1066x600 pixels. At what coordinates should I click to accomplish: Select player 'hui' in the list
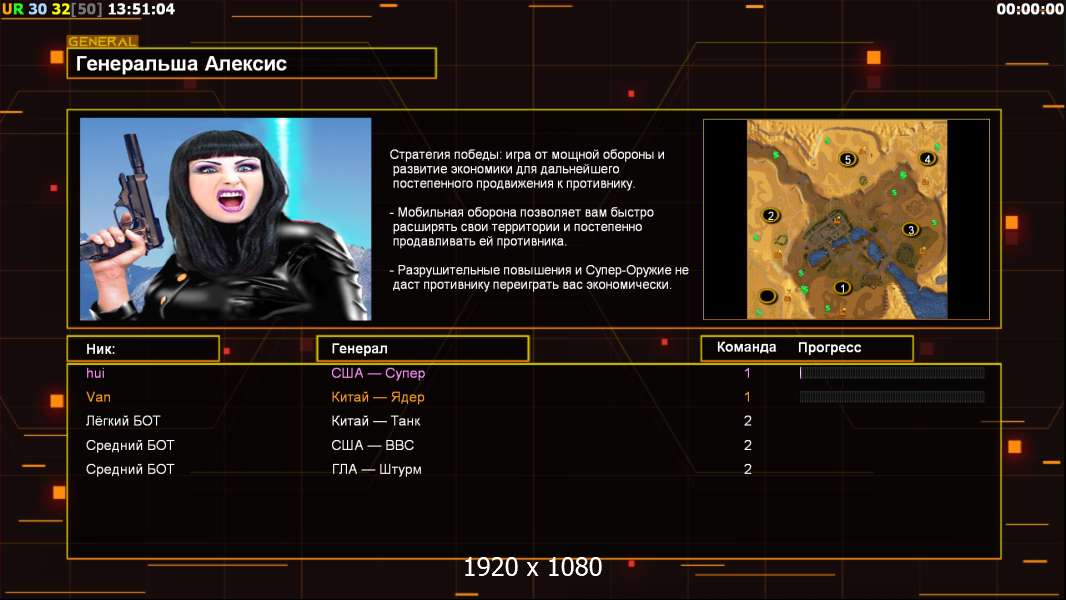95,373
